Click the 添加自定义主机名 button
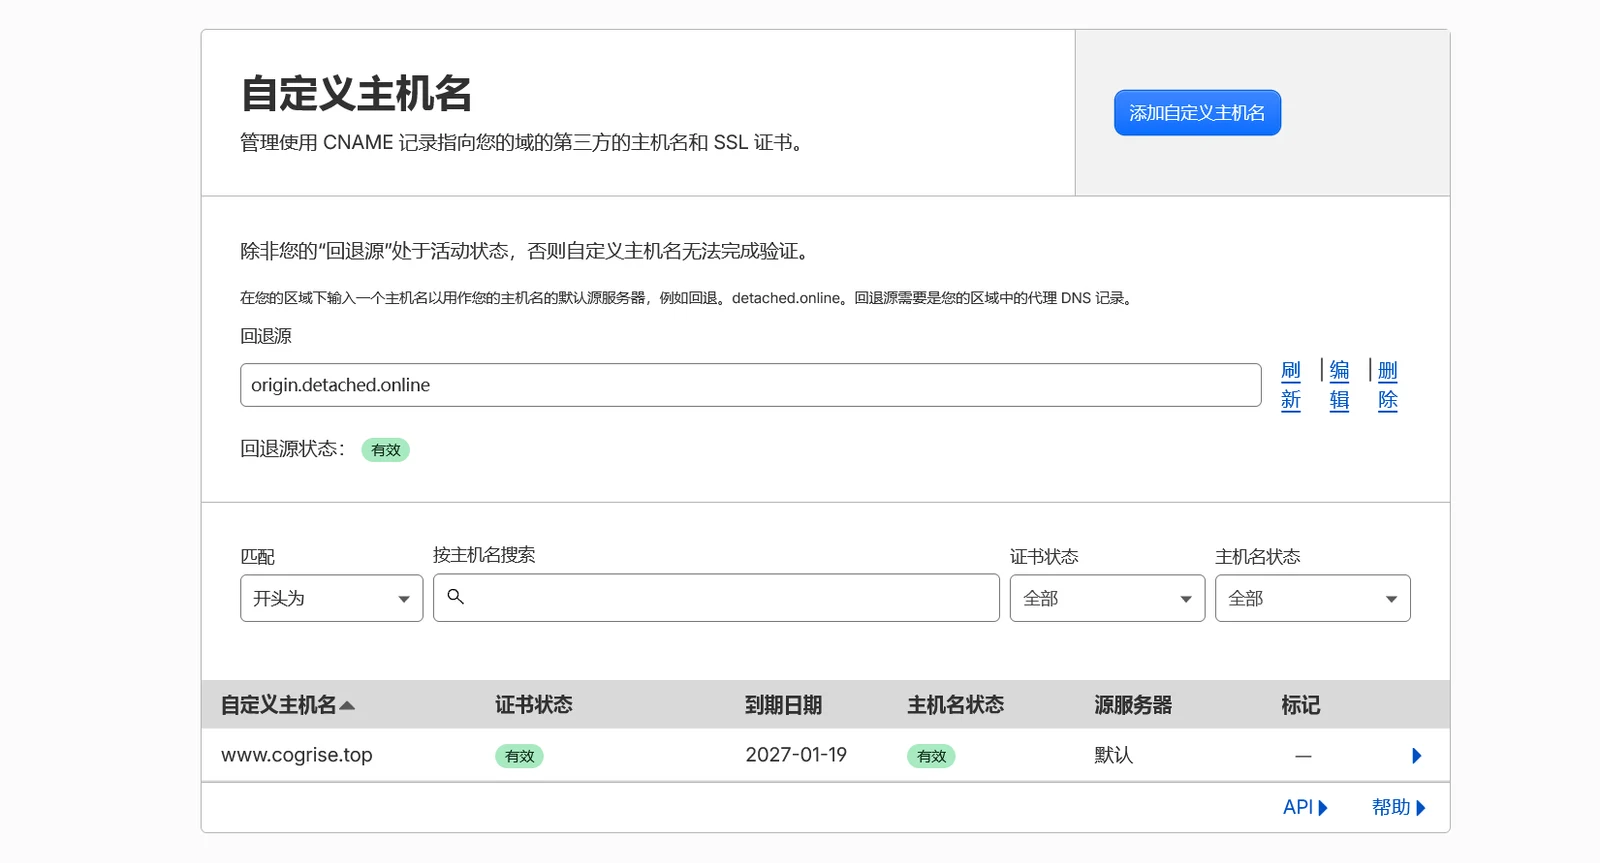Image resolution: width=1600 pixels, height=863 pixels. point(1197,113)
